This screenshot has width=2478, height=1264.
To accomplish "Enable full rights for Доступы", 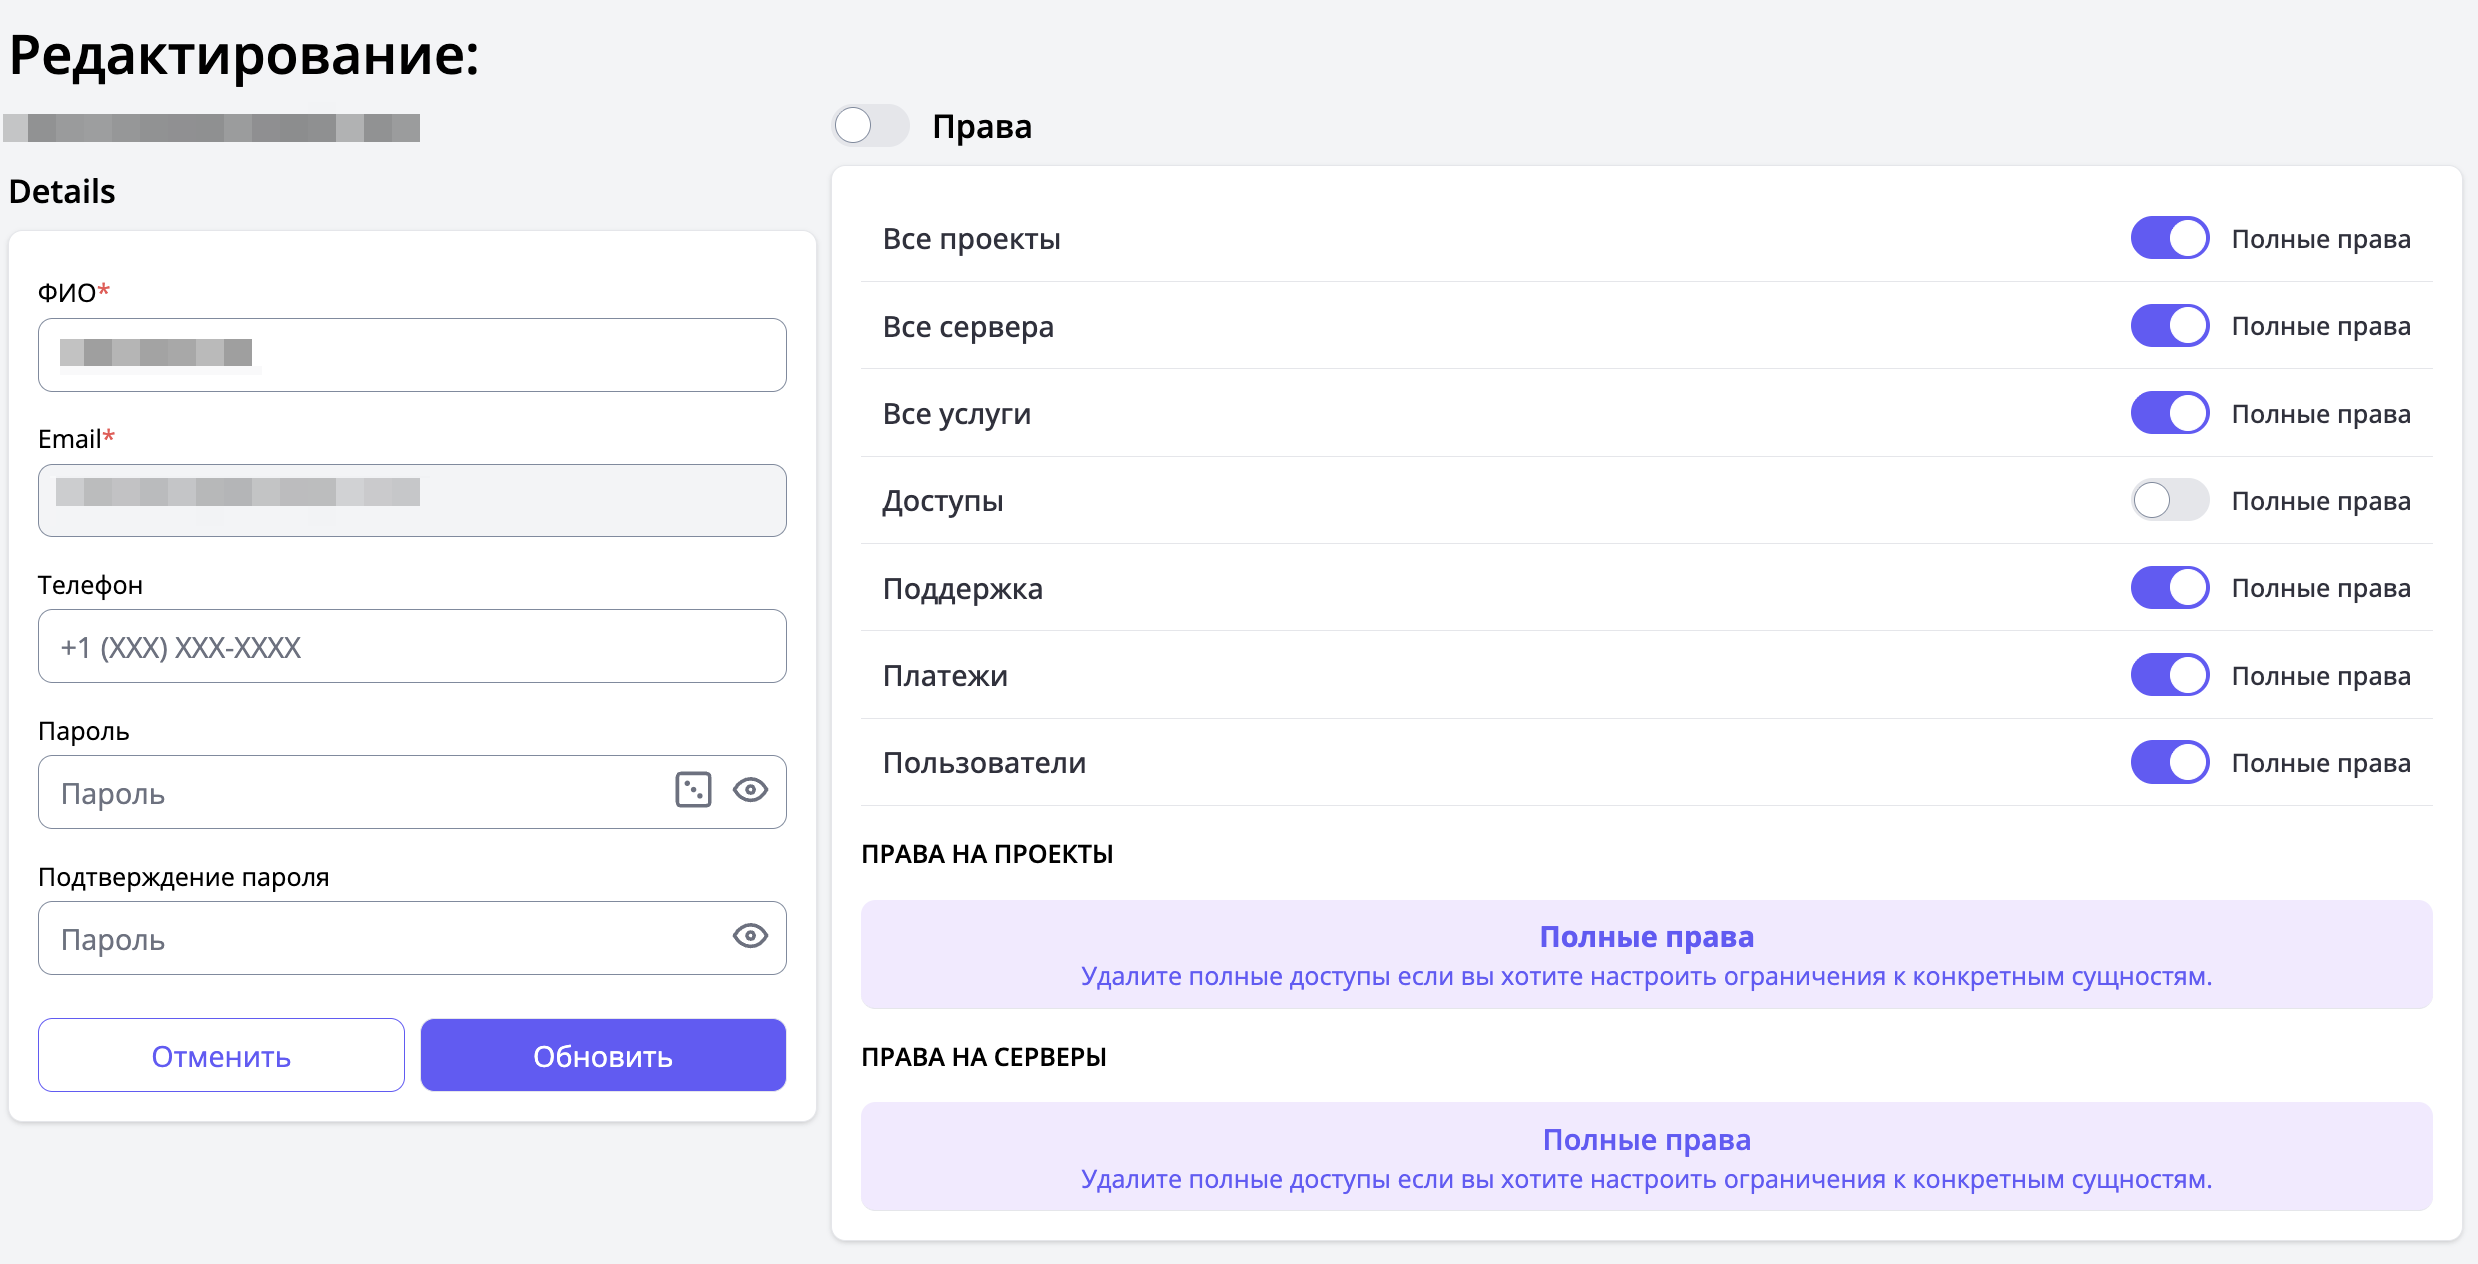I will click(2169, 500).
